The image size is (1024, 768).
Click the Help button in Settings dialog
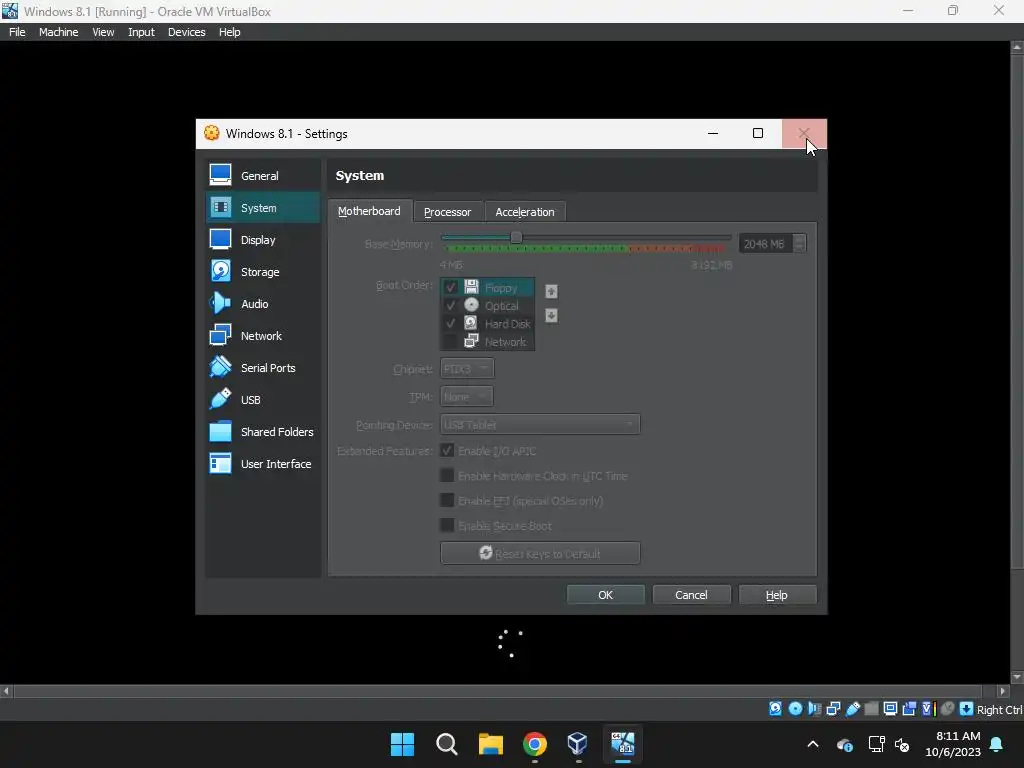coord(776,595)
